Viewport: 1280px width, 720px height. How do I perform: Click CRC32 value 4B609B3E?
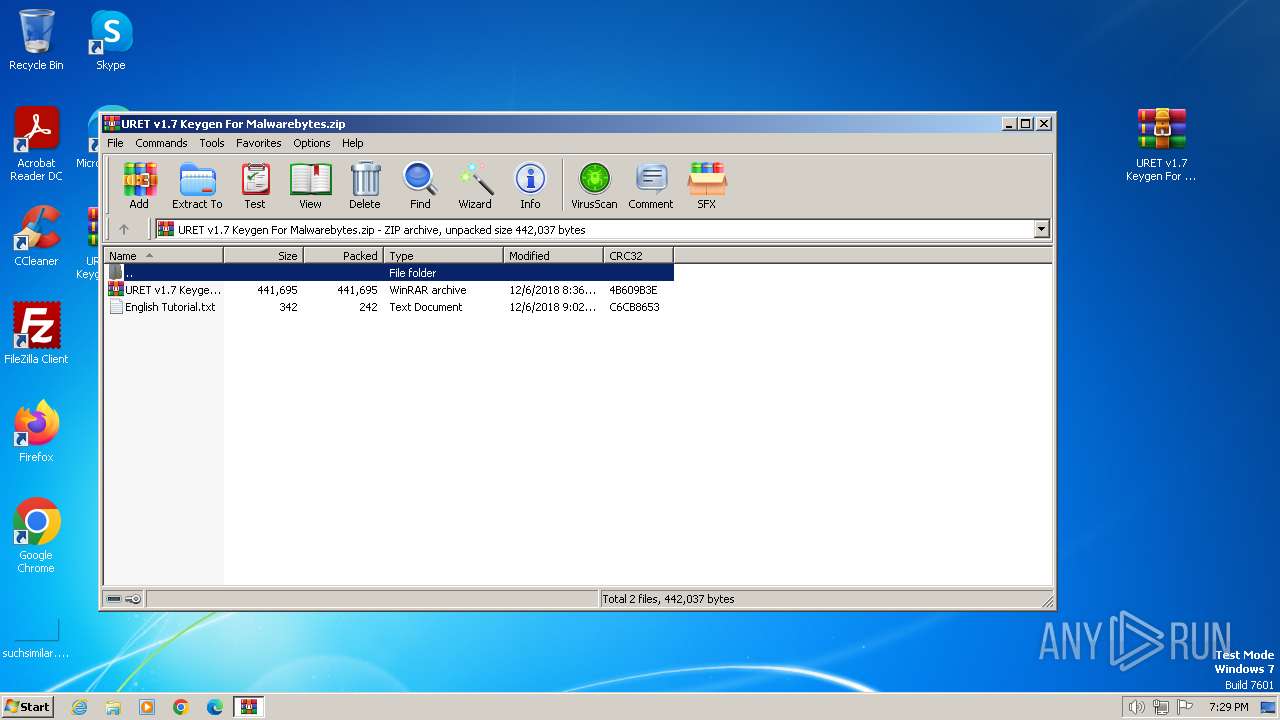[633, 290]
